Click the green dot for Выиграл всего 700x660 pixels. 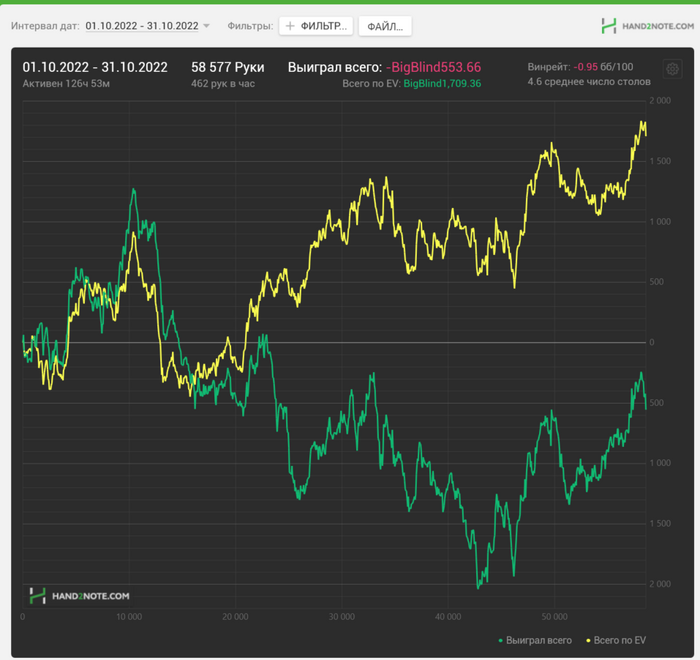[500, 639]
